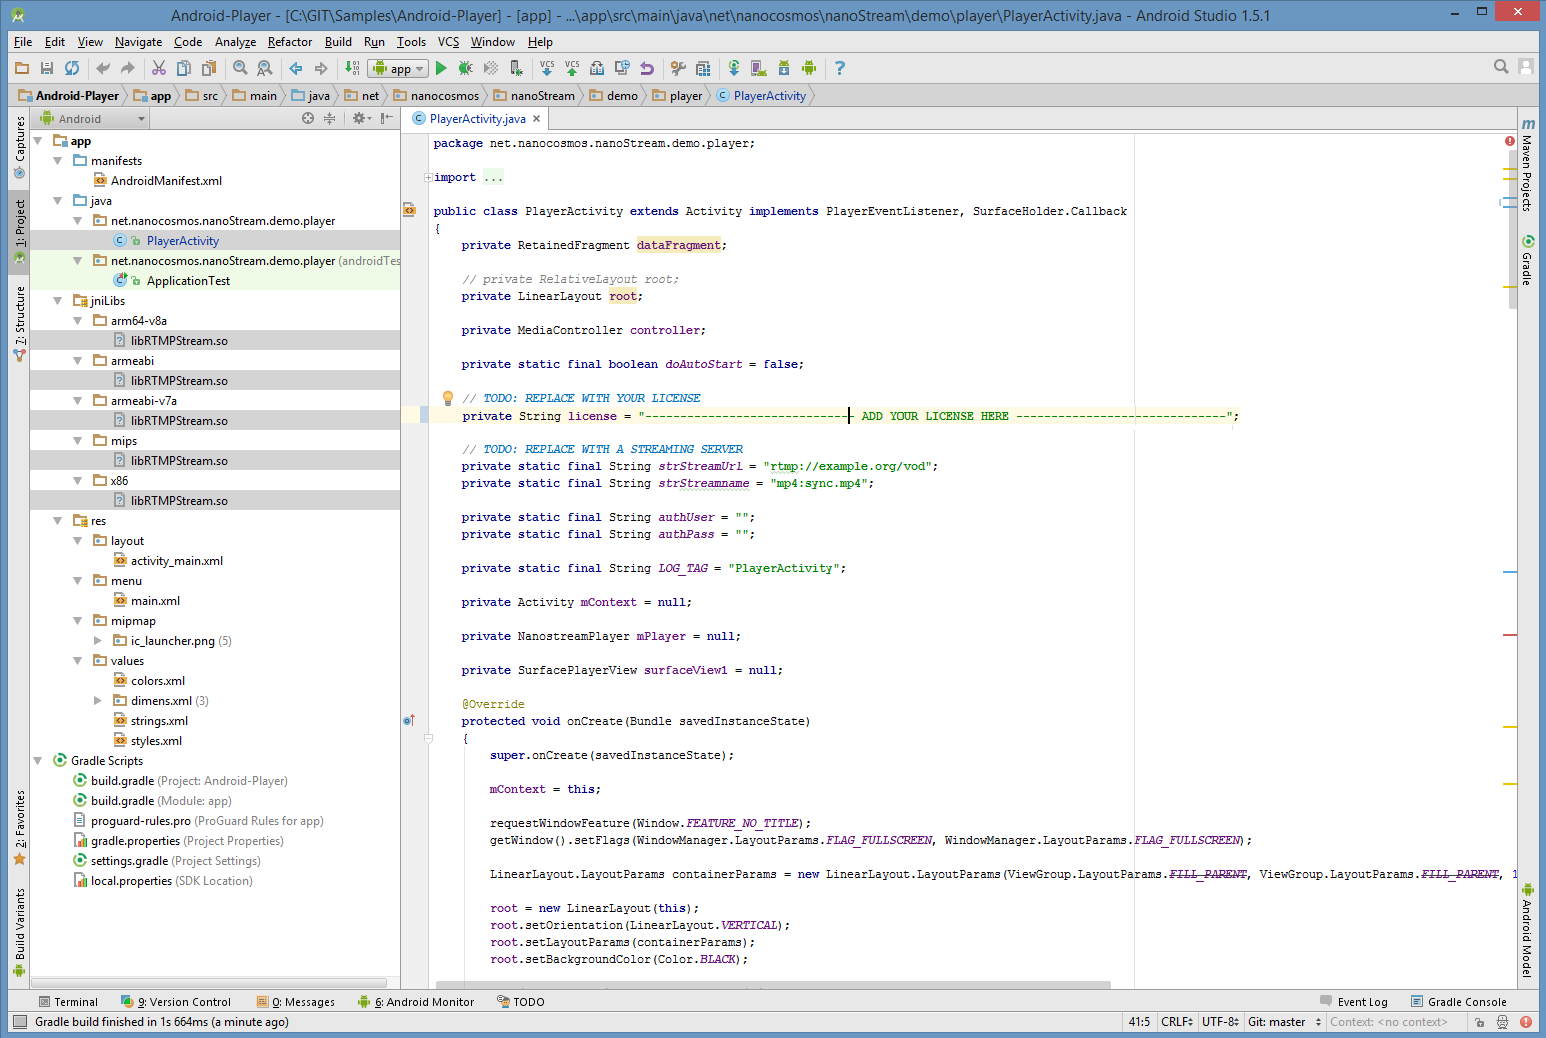Click Sync Project with Gradle Files icon
1546x1038 pixels.
(x=734, y=68)
